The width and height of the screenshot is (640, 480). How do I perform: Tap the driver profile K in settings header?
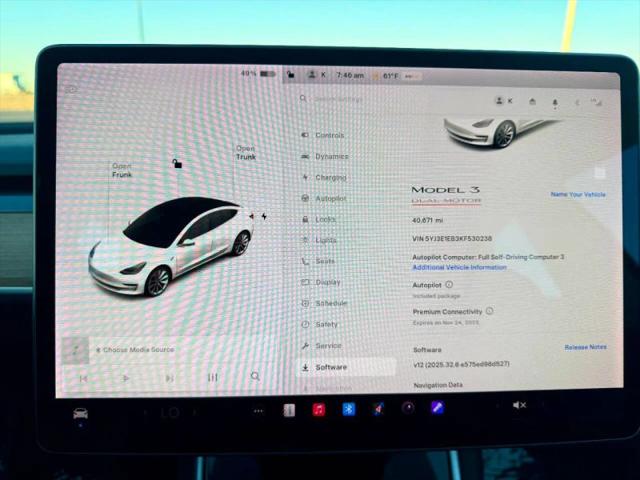pyautogui.click(x=504, y=100)
